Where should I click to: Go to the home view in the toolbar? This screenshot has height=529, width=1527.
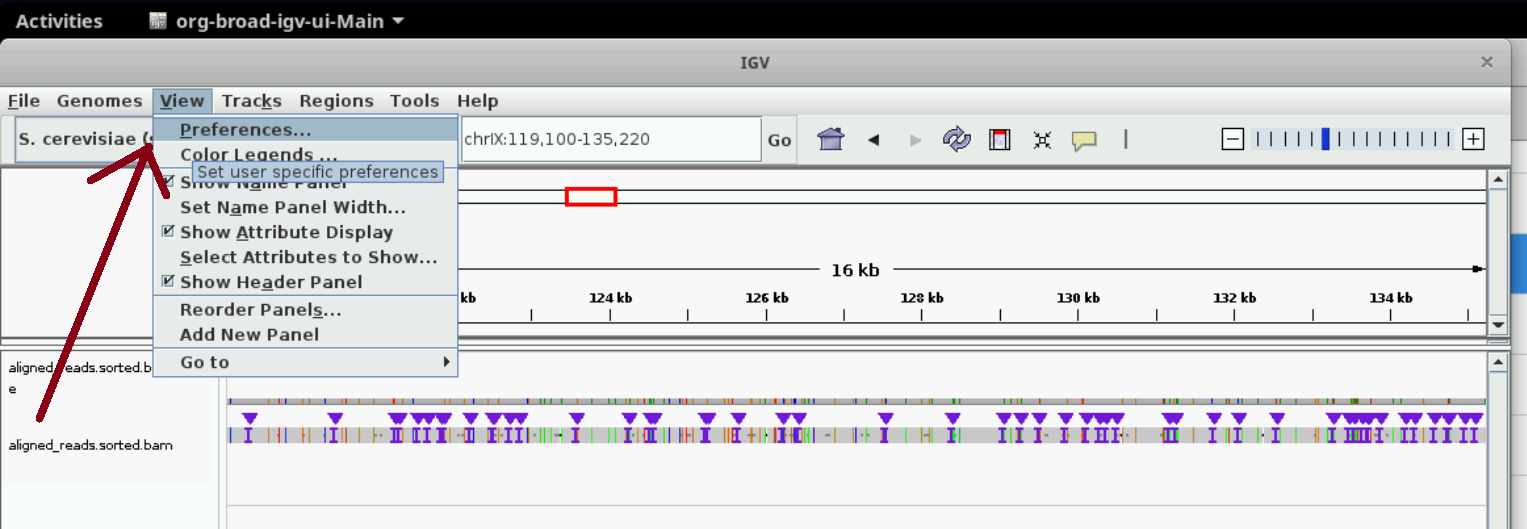(x=831, y=139)
